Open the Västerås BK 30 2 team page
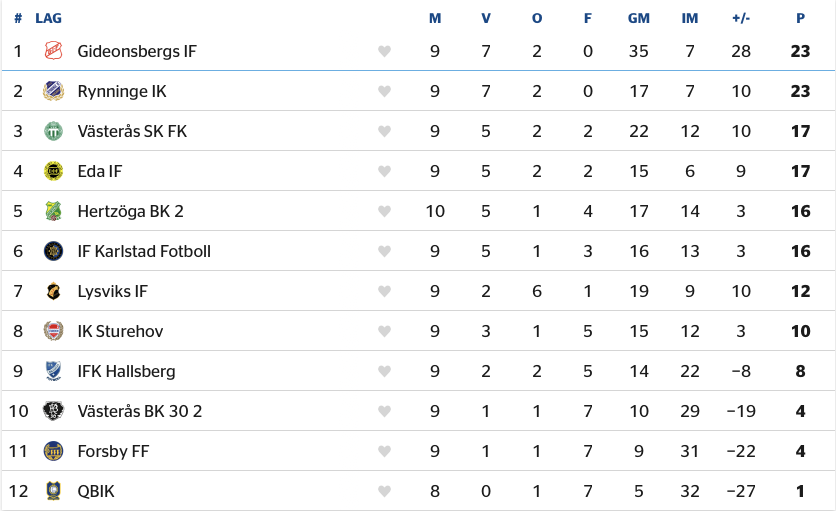Viewport: 836px width, 511px height. 140,411
